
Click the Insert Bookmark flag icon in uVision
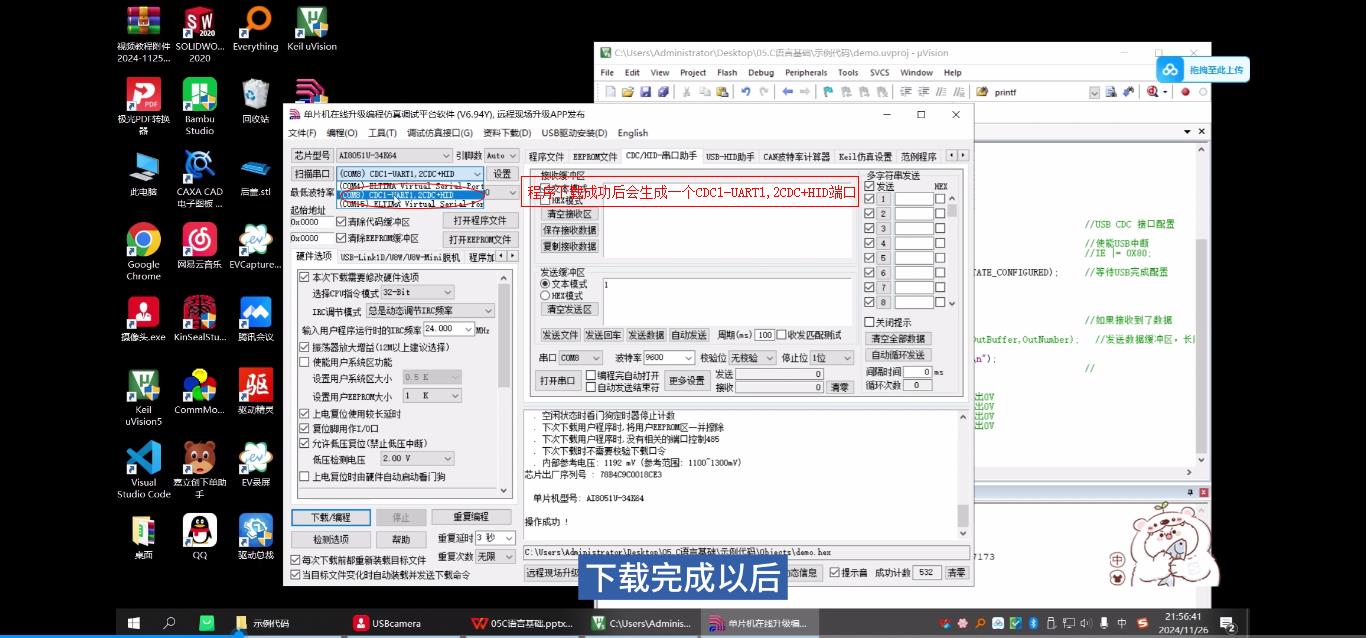point(828,91)
